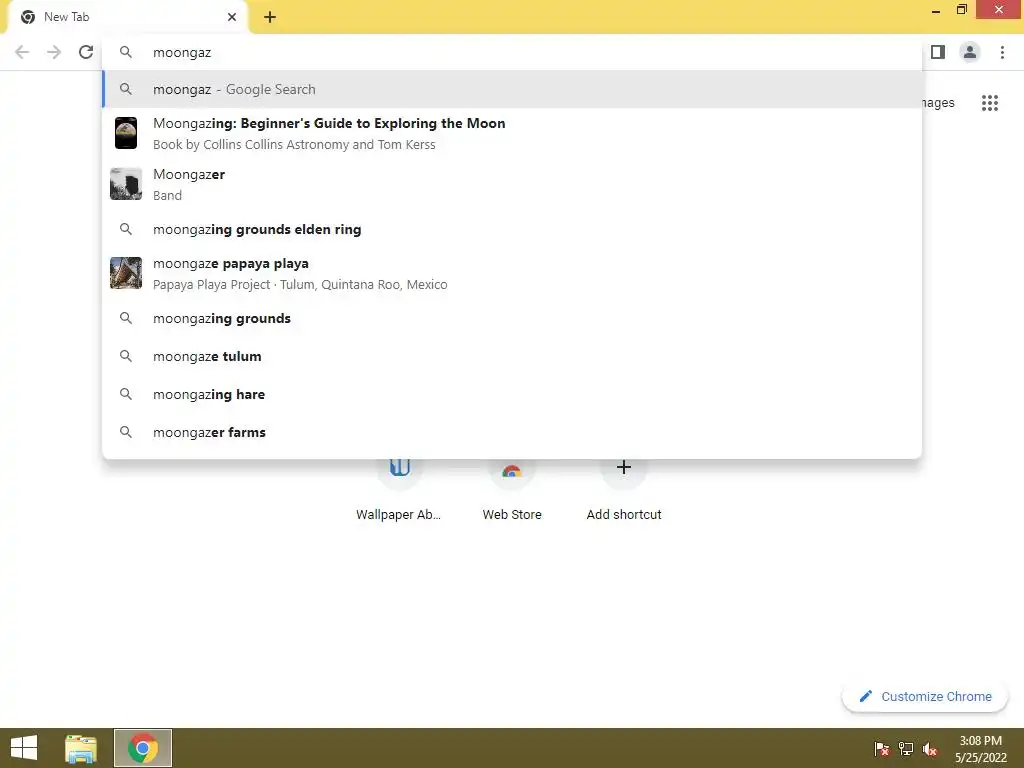Open the Wallpaper Ab... shortcut
The image size is (1024, 768).
tap(399, 488)
